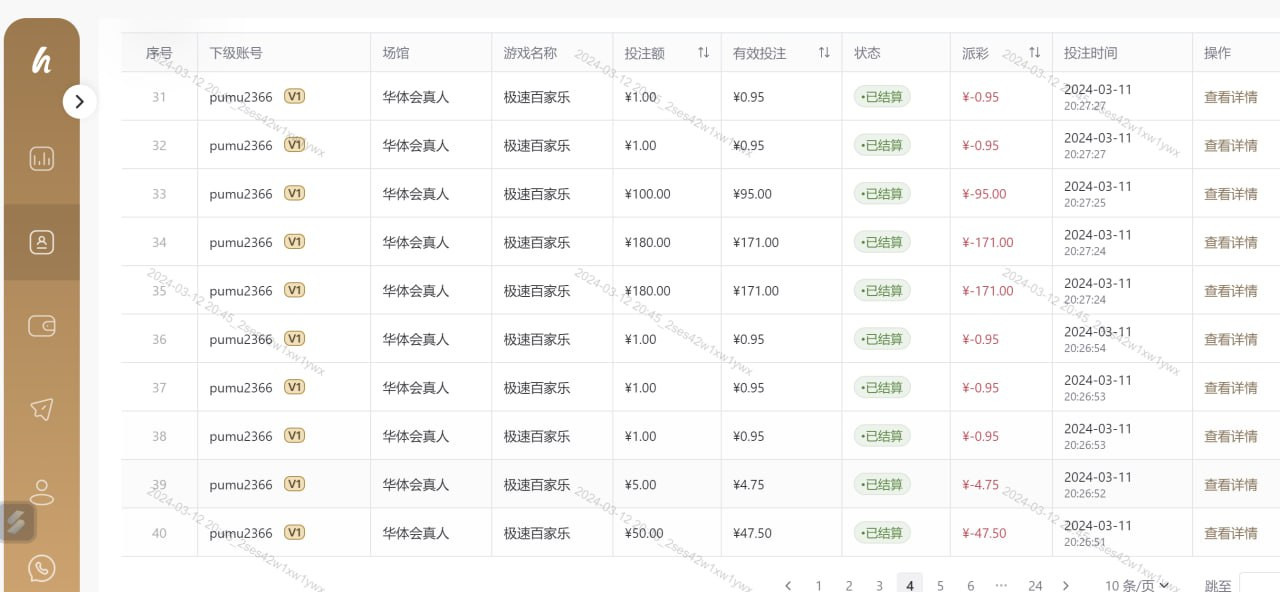Click the floating widget above phone icon
Image resolution: width=1280 pixels, height=592 pixels.
click(17, 522)
